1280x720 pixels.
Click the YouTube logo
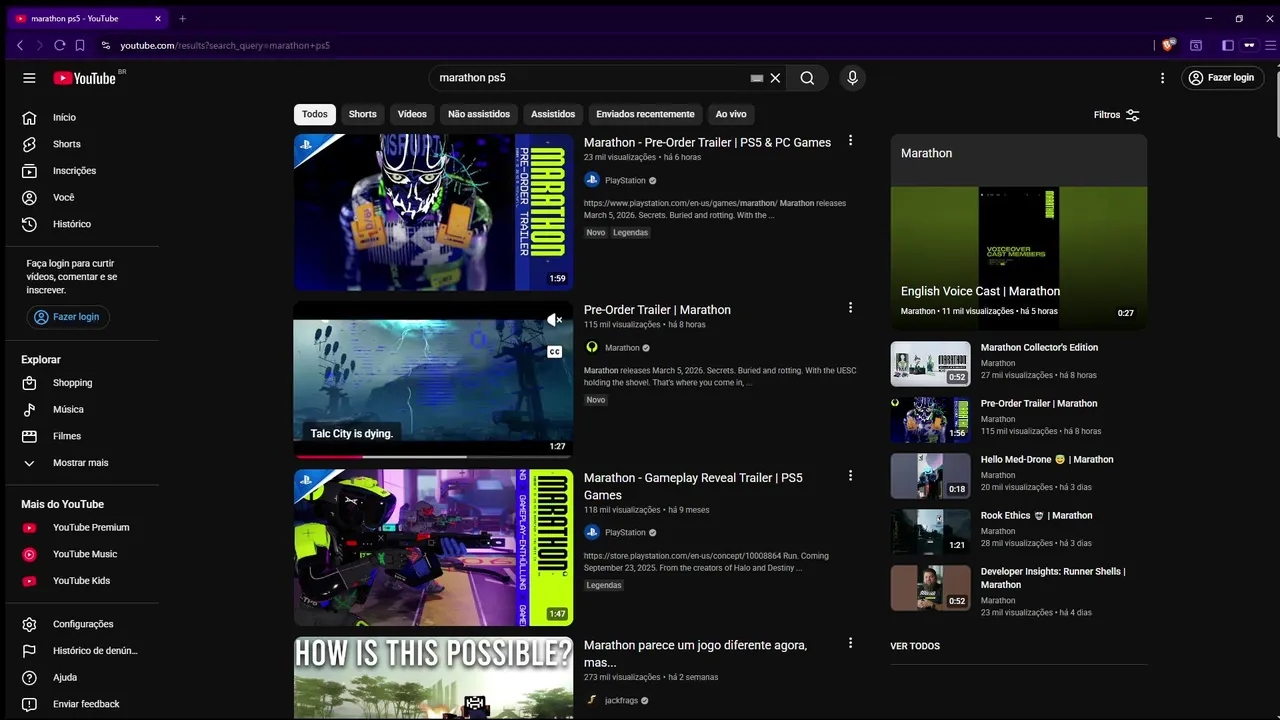[x=85, y=78]
